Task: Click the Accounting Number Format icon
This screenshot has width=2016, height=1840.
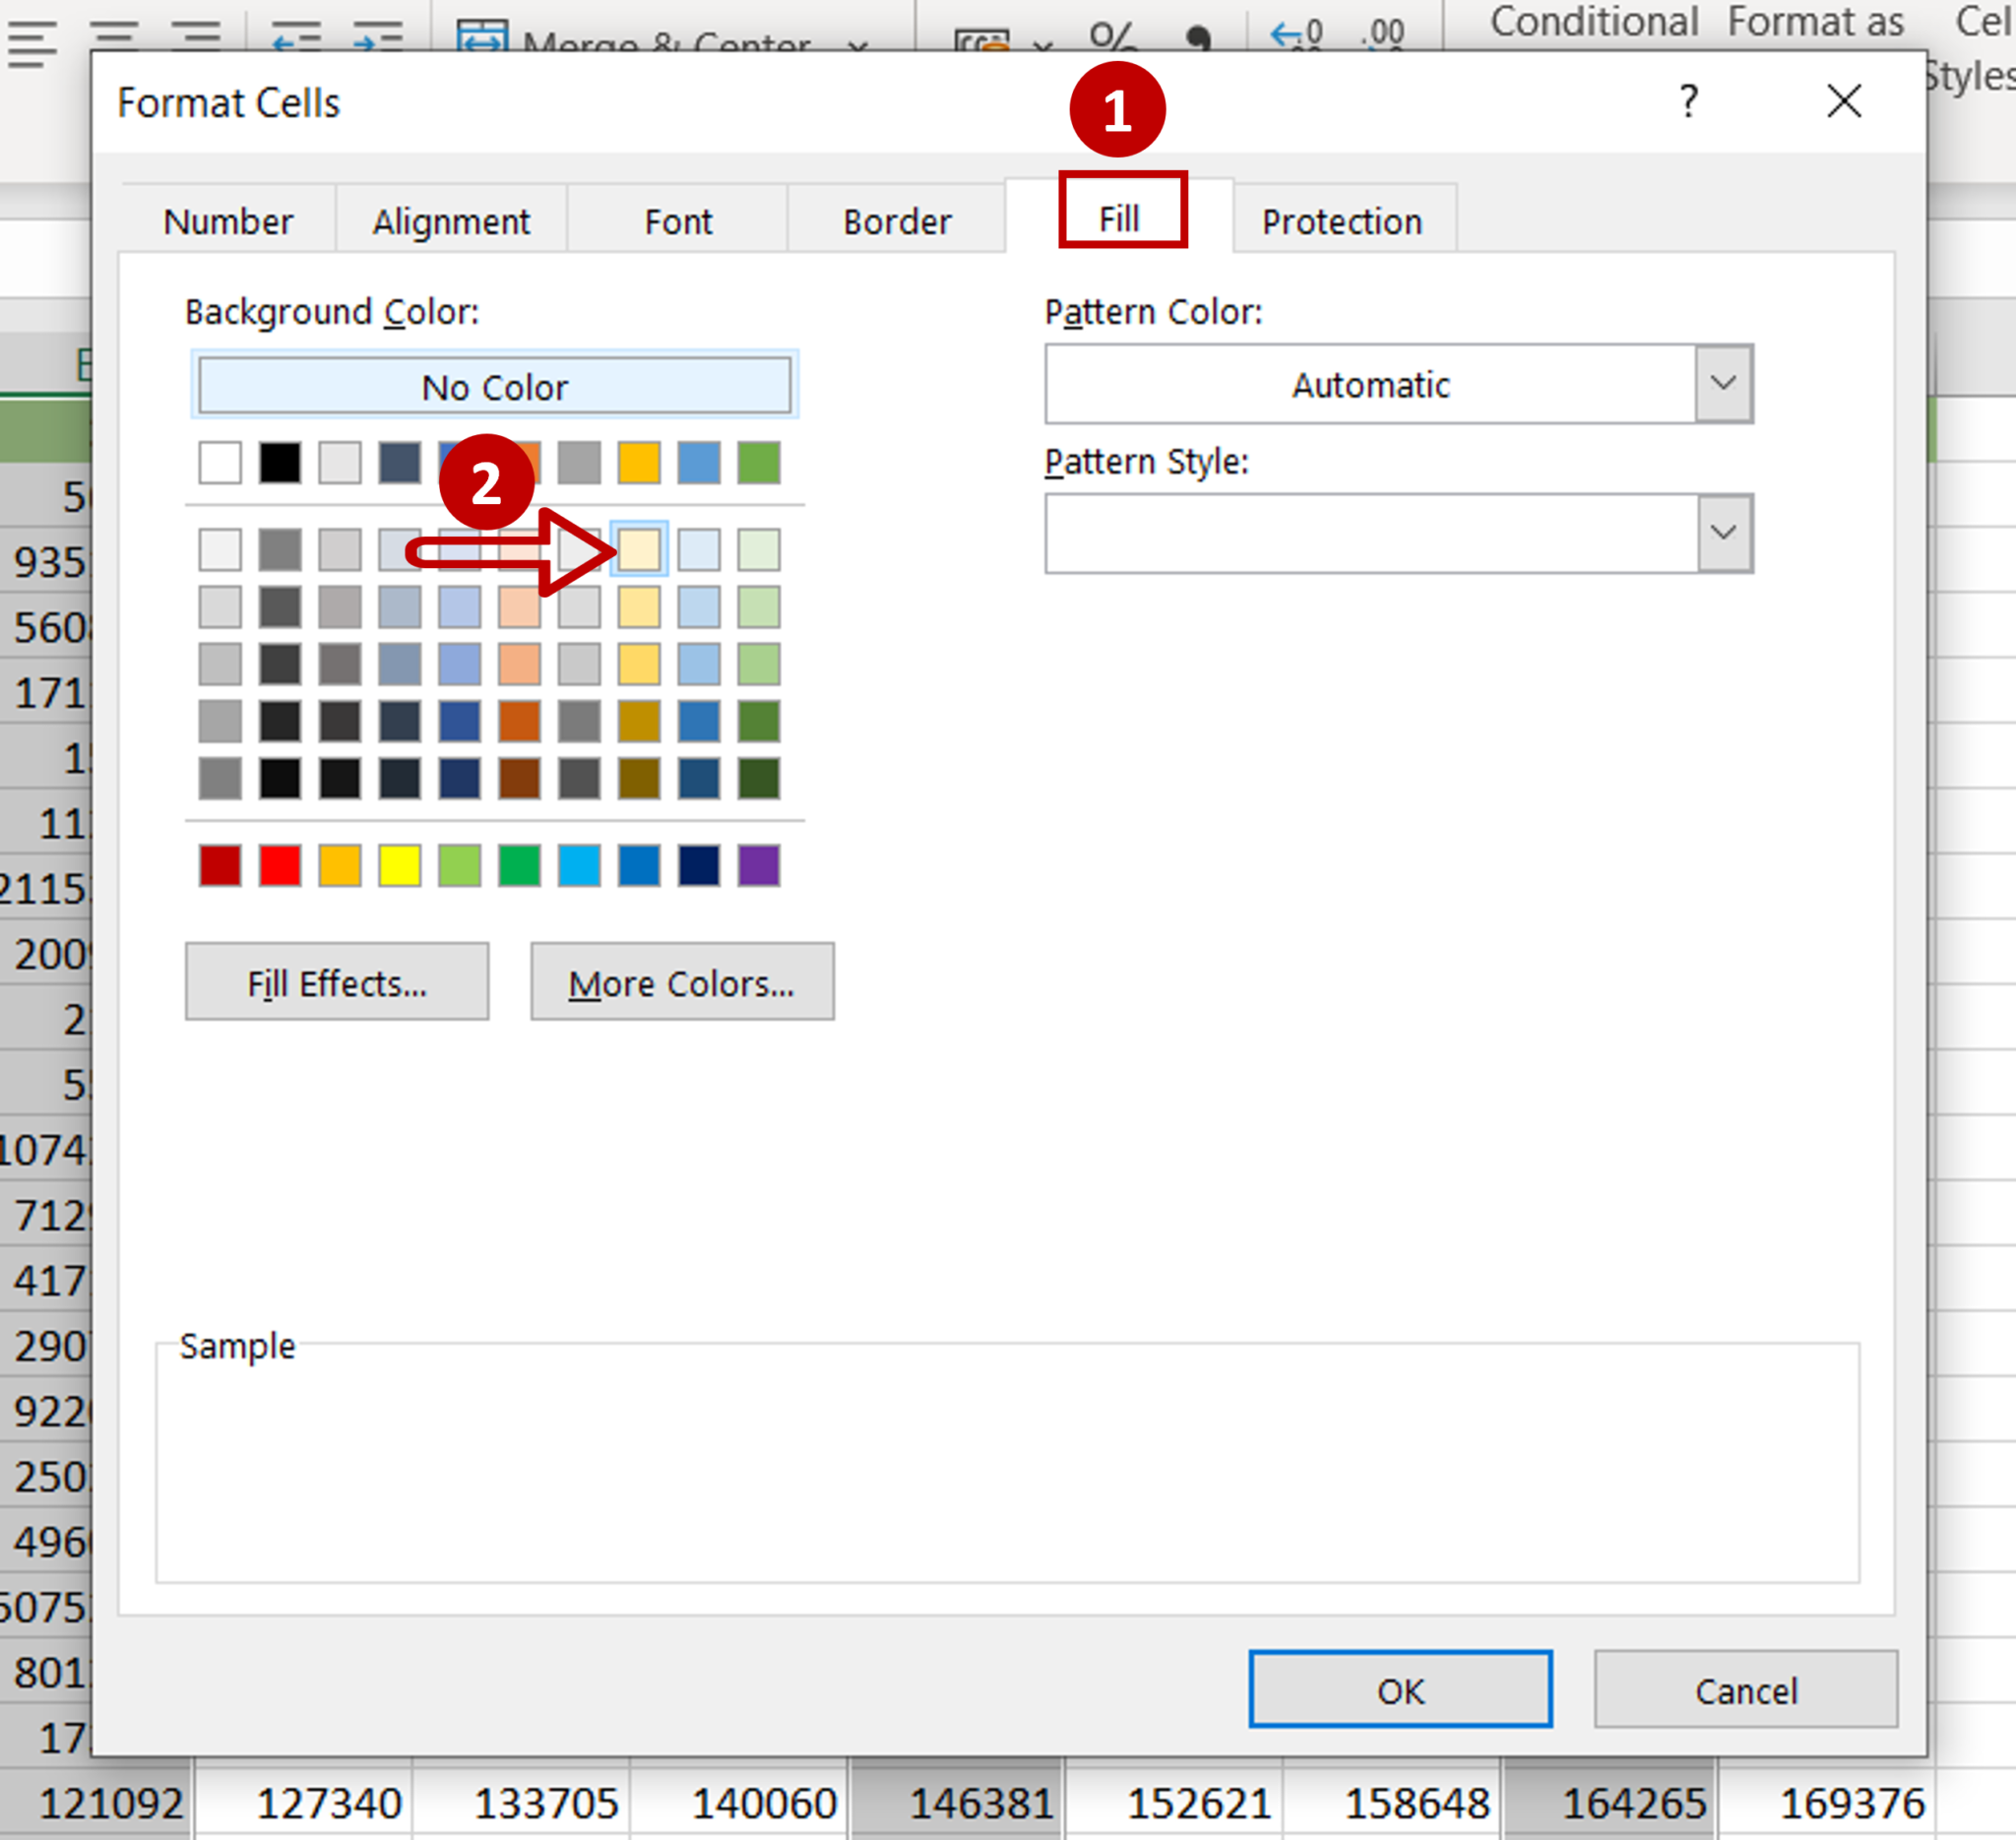Action: pos(981,42)
